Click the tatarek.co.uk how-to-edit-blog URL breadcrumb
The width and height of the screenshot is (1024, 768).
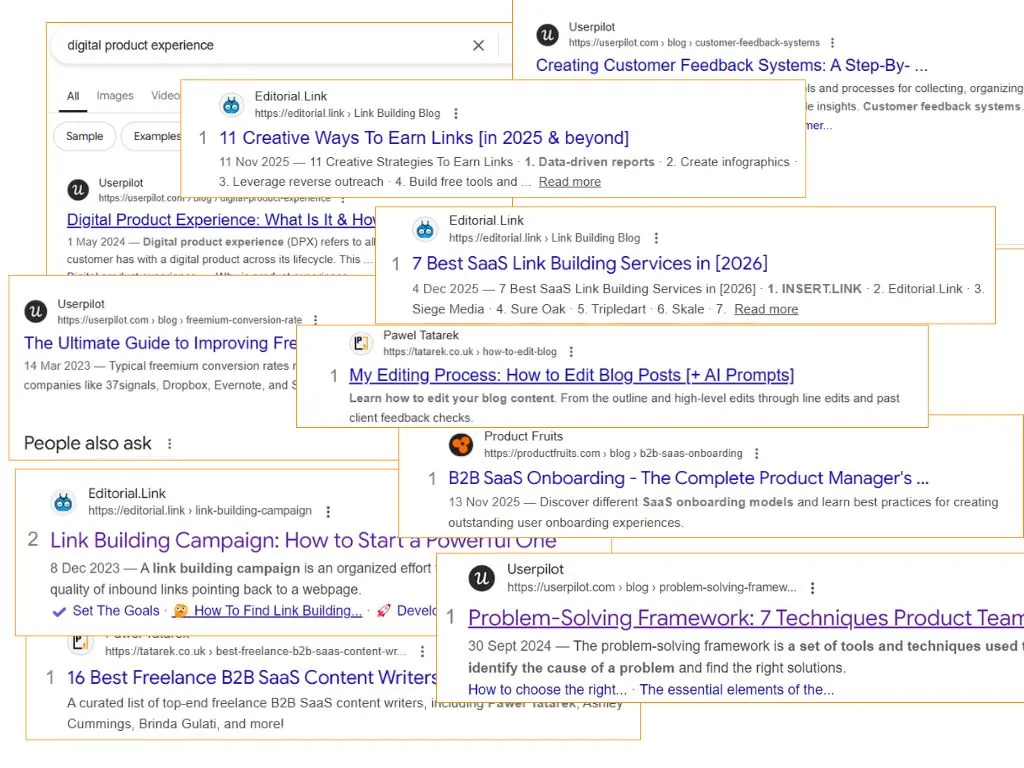[x=470, y=351]
